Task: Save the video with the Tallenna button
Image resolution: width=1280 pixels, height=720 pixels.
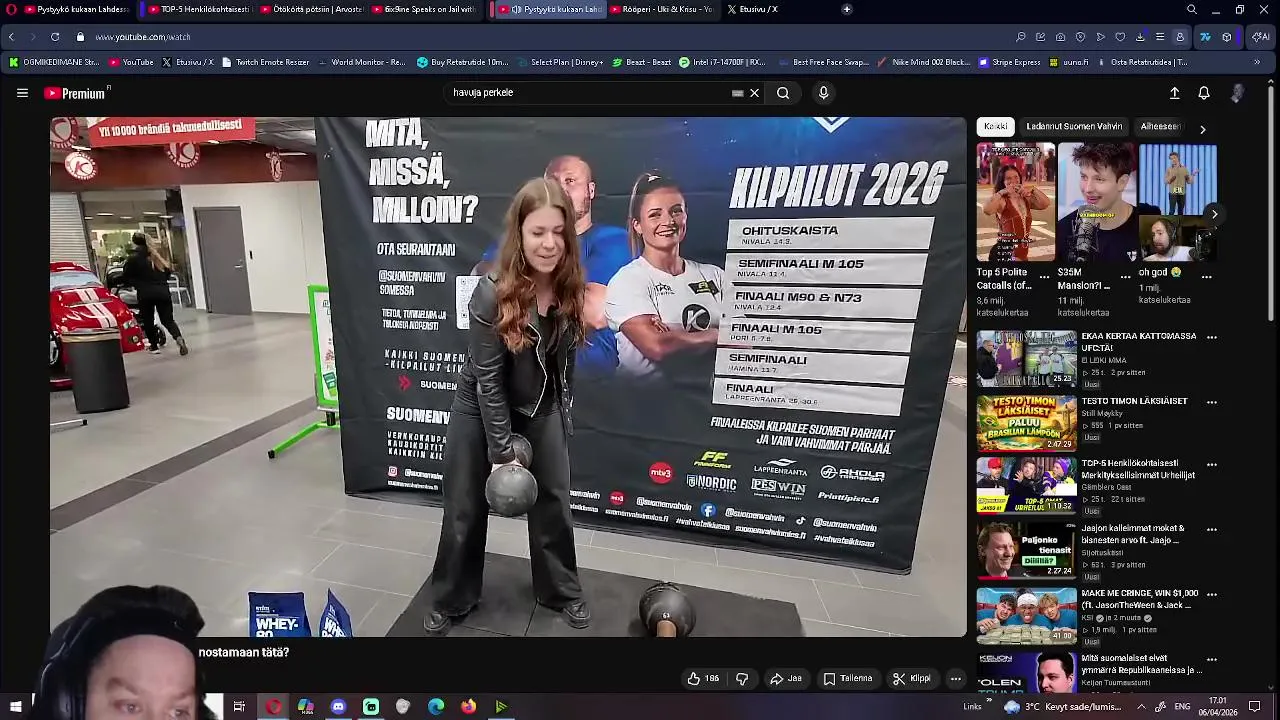Action: [848, 678]
